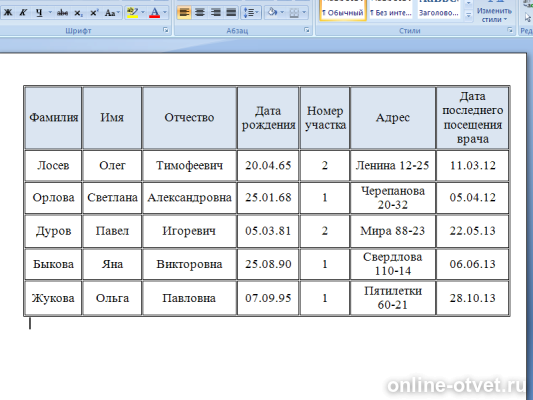Viewport: 533px width, 400px height.
Task: Apply shading with the paint bucket
Action: [272, 13]
